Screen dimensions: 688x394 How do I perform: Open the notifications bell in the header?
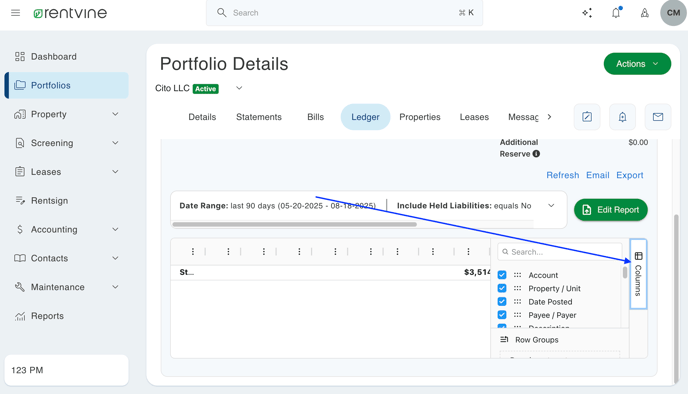point(616,13)
